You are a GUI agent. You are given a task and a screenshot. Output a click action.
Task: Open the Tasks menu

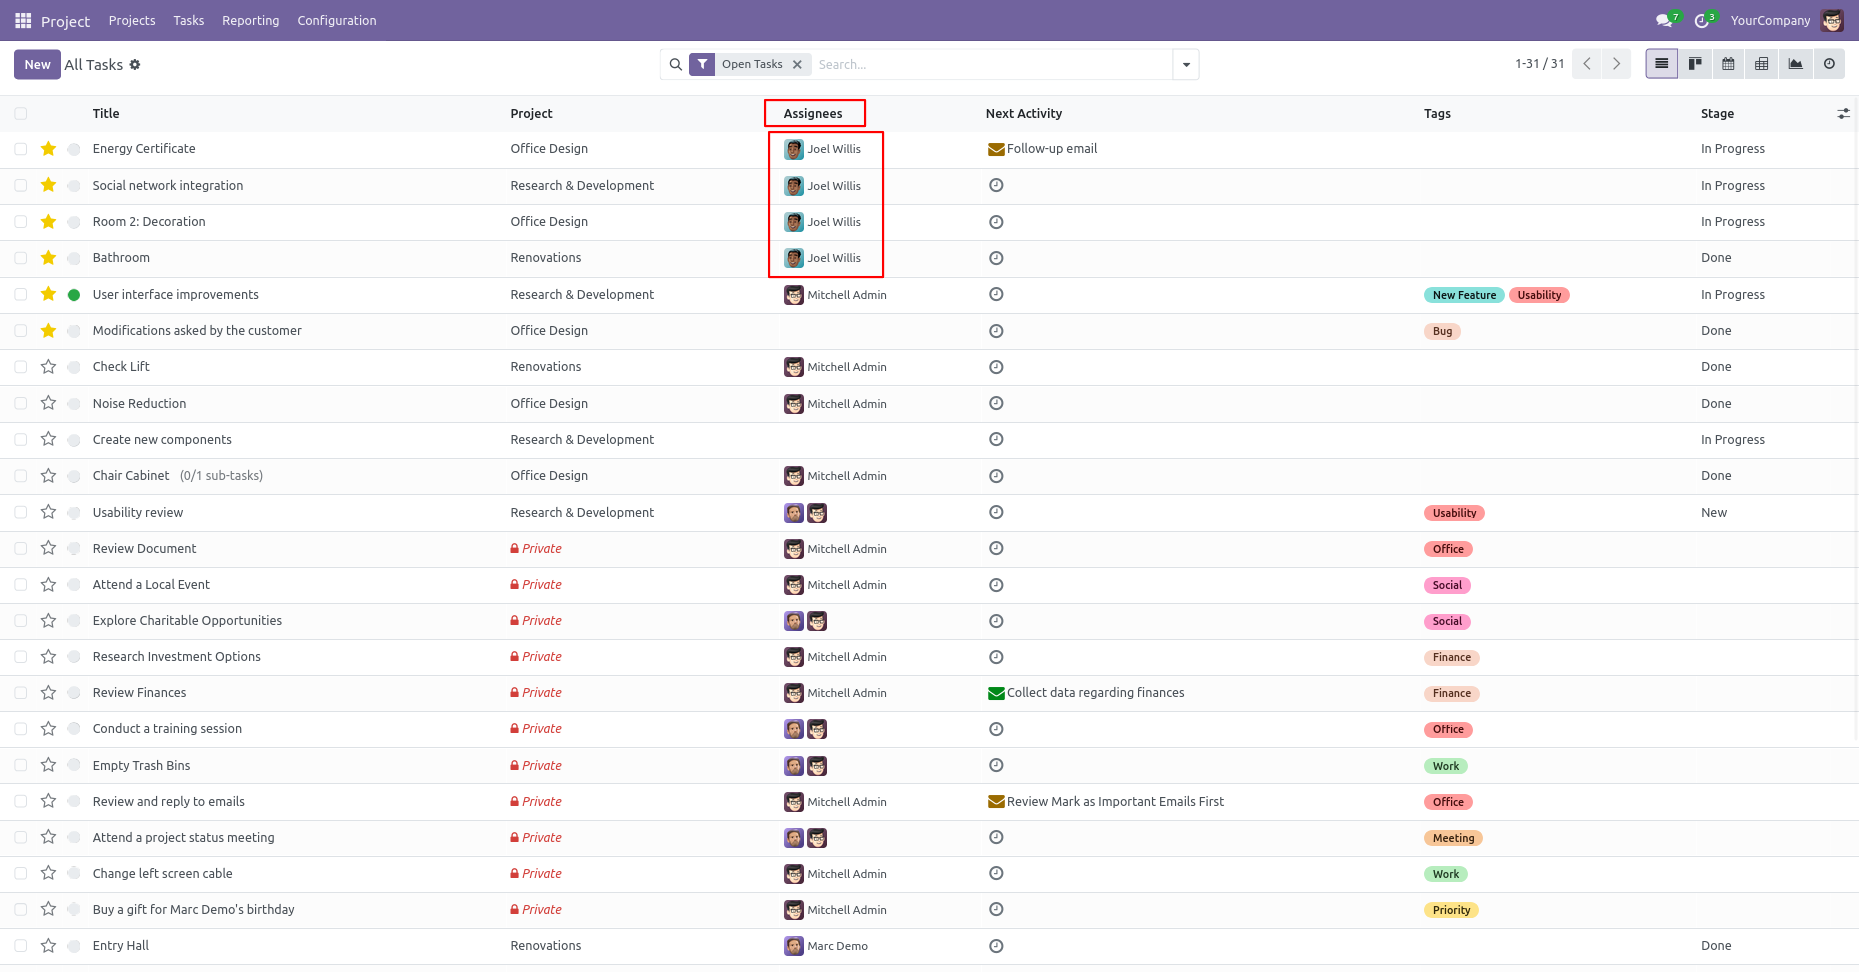188,20
